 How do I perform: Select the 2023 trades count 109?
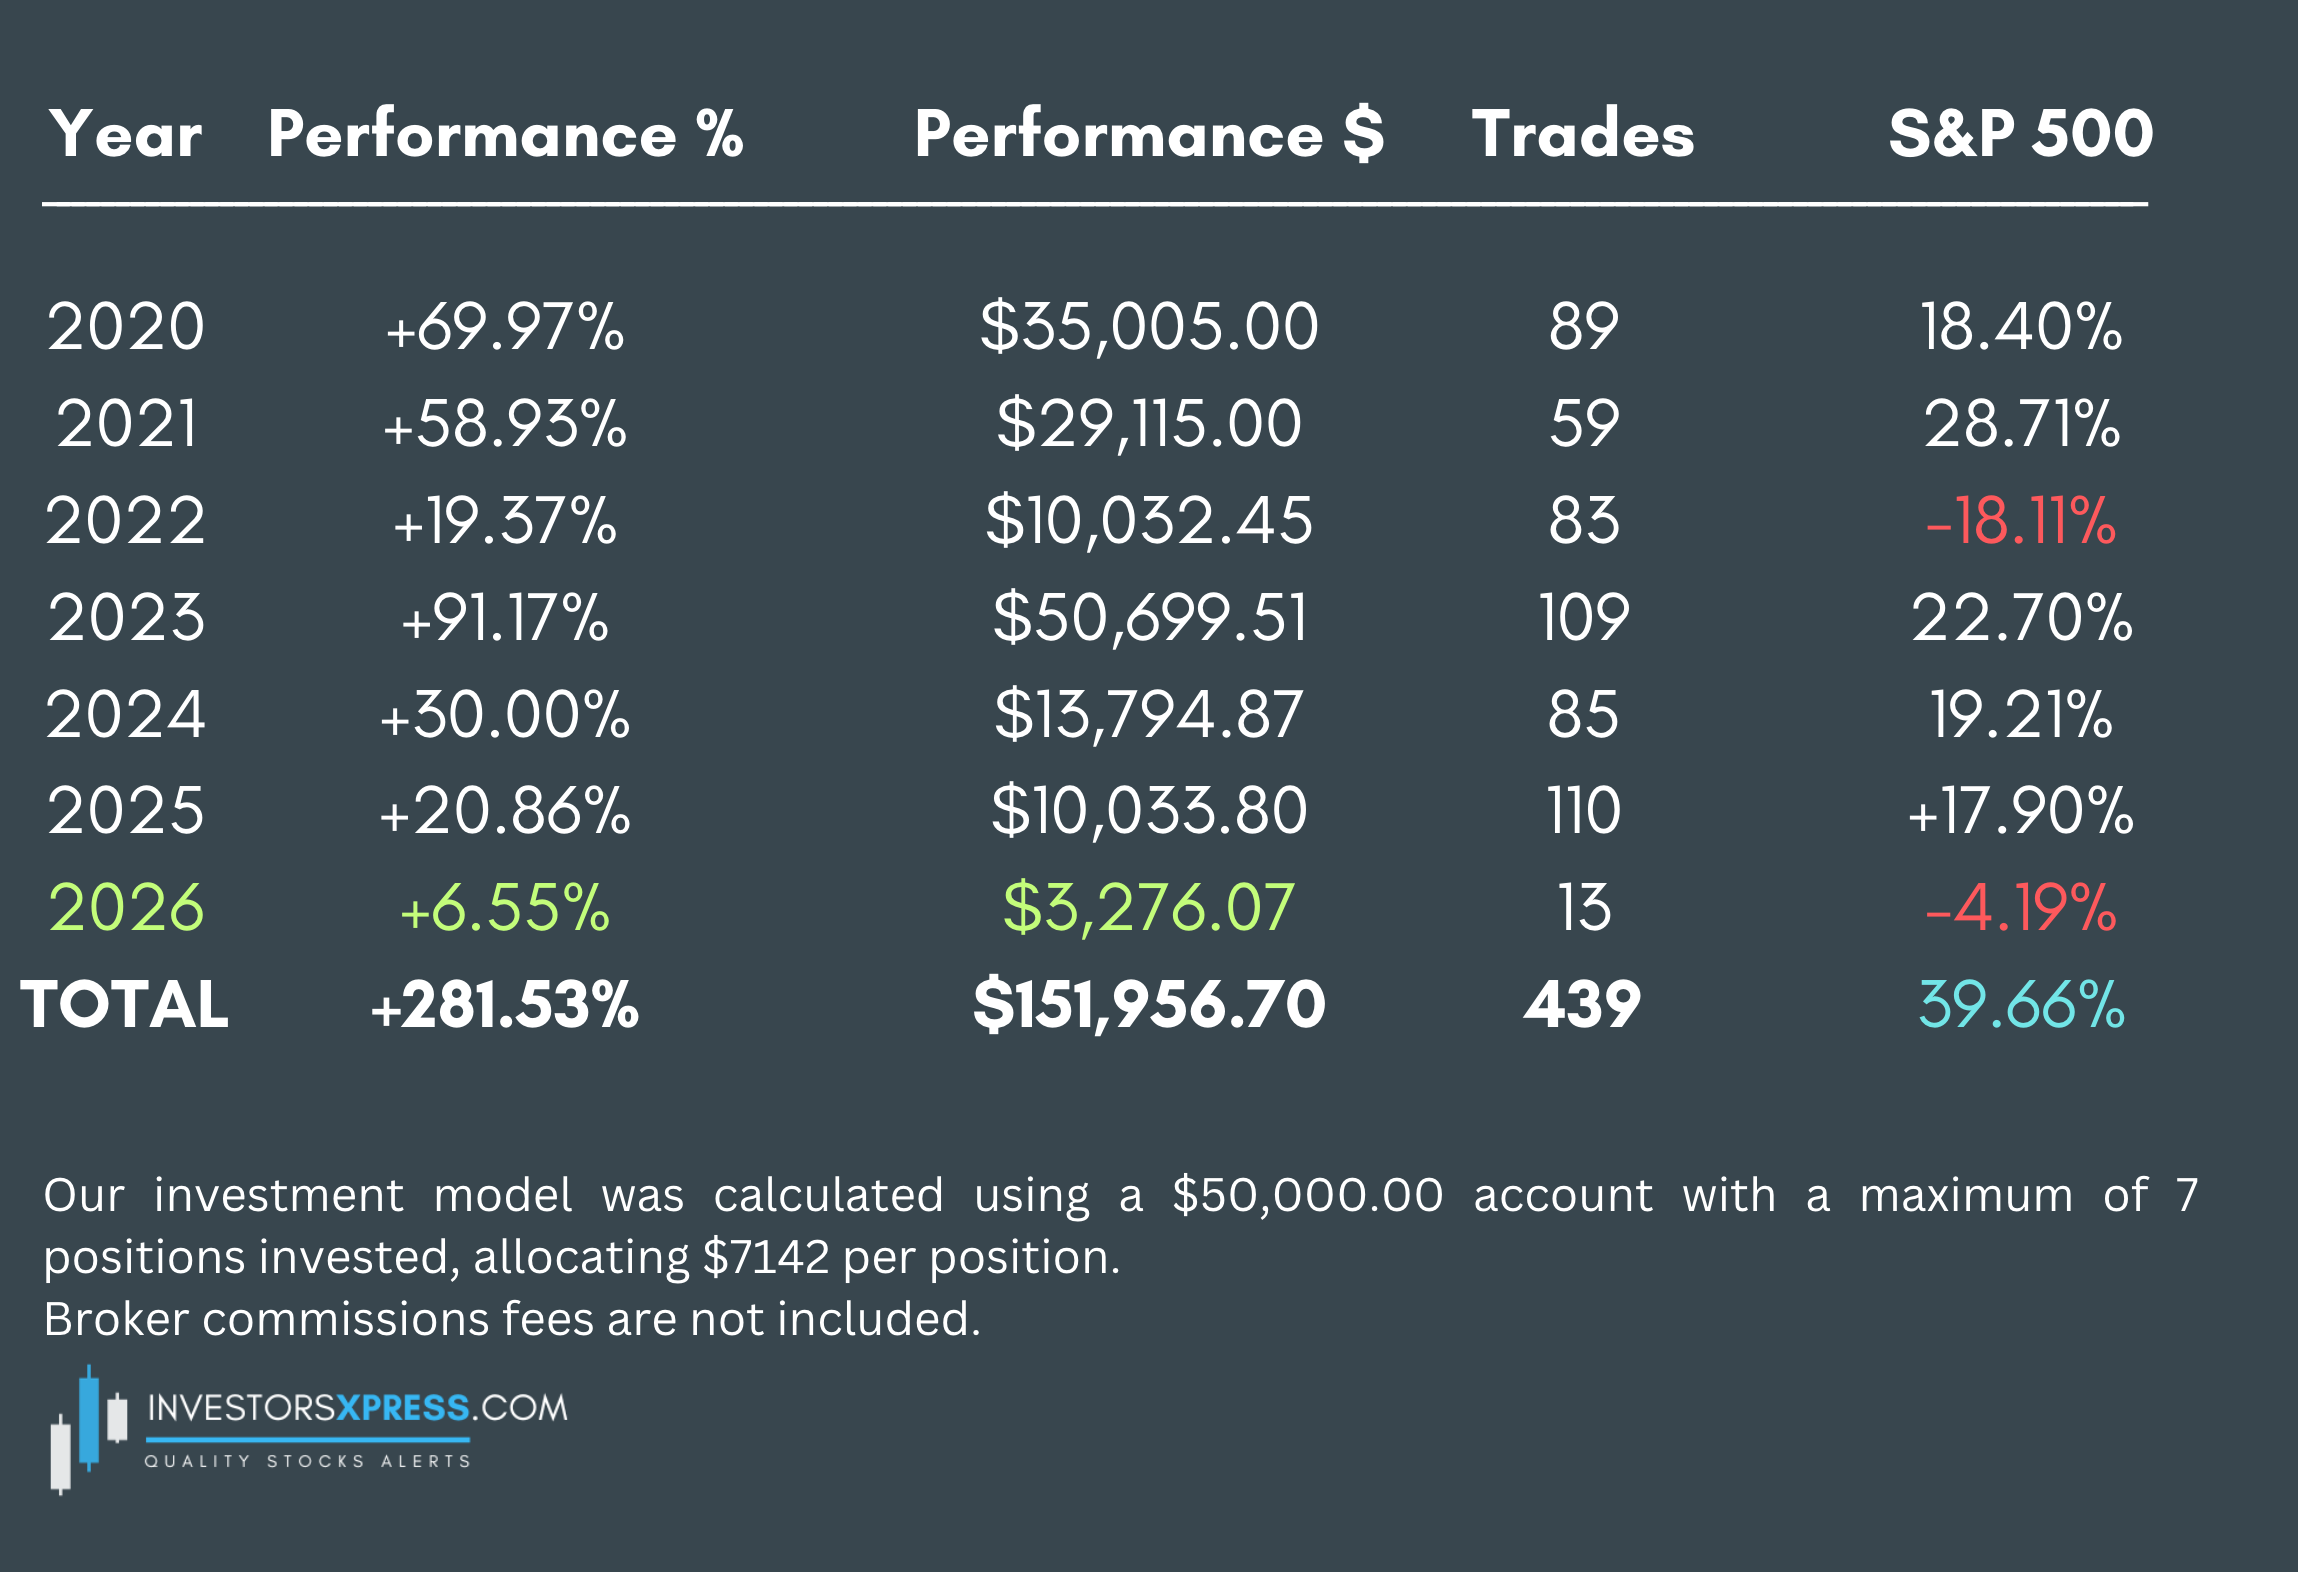tap(1583, 617)
